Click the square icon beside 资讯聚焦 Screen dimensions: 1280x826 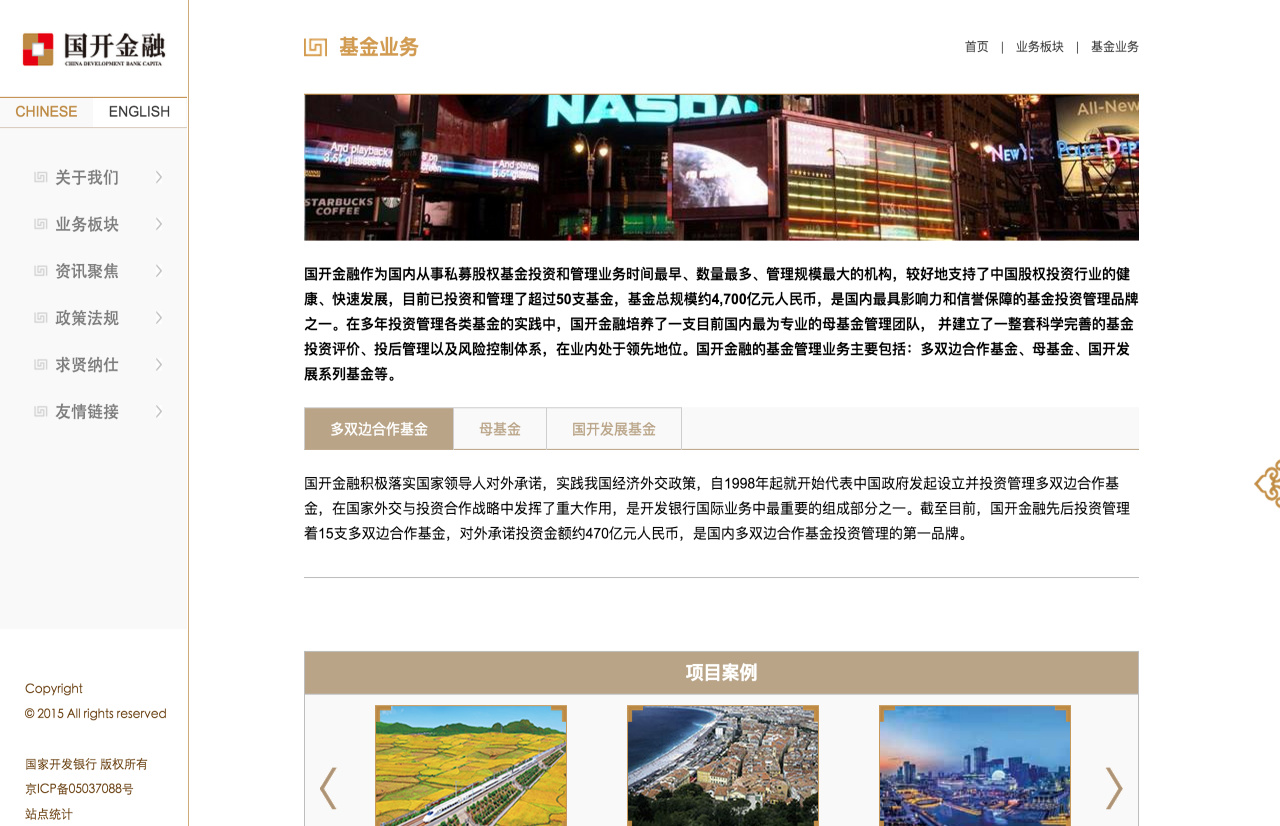(41, 271)
